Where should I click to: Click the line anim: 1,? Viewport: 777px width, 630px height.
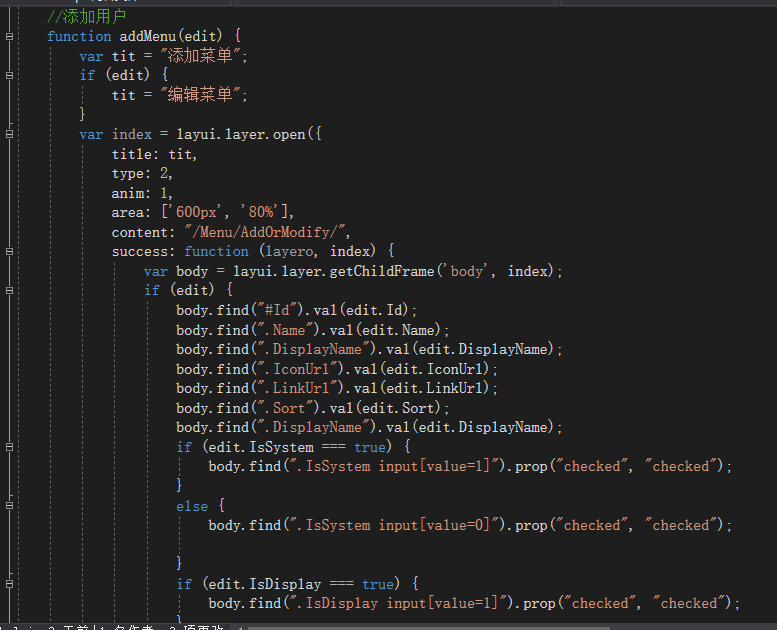142,193
